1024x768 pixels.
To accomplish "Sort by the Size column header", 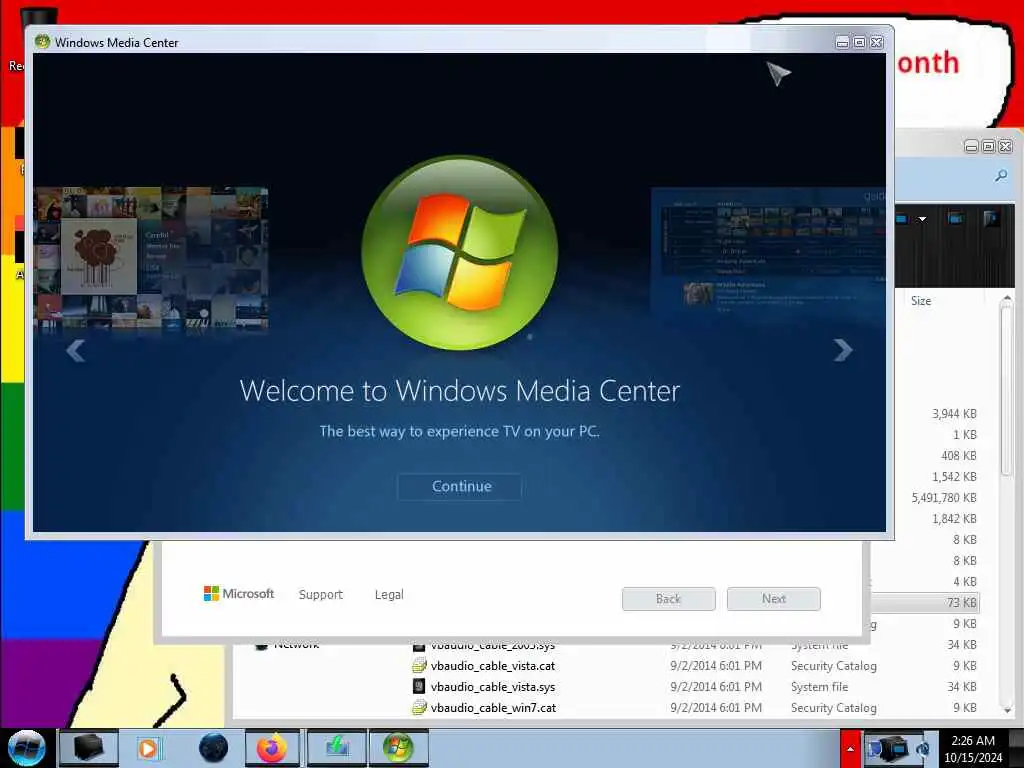I will (x=921, y=301).
